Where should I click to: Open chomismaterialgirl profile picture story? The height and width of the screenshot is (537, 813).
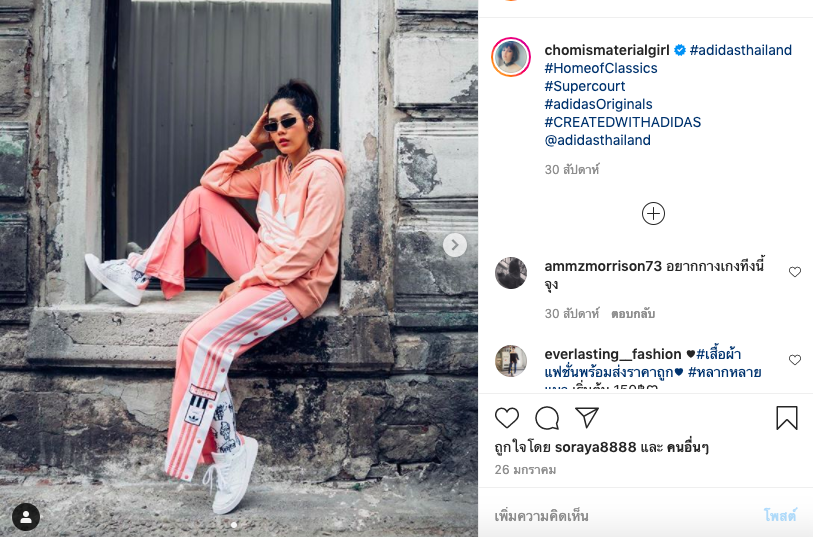pos(511,57)
